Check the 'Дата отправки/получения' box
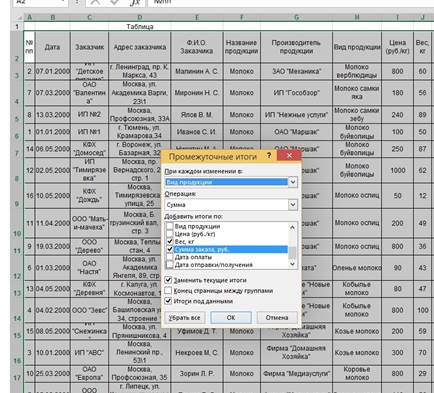 coord(169,265)
